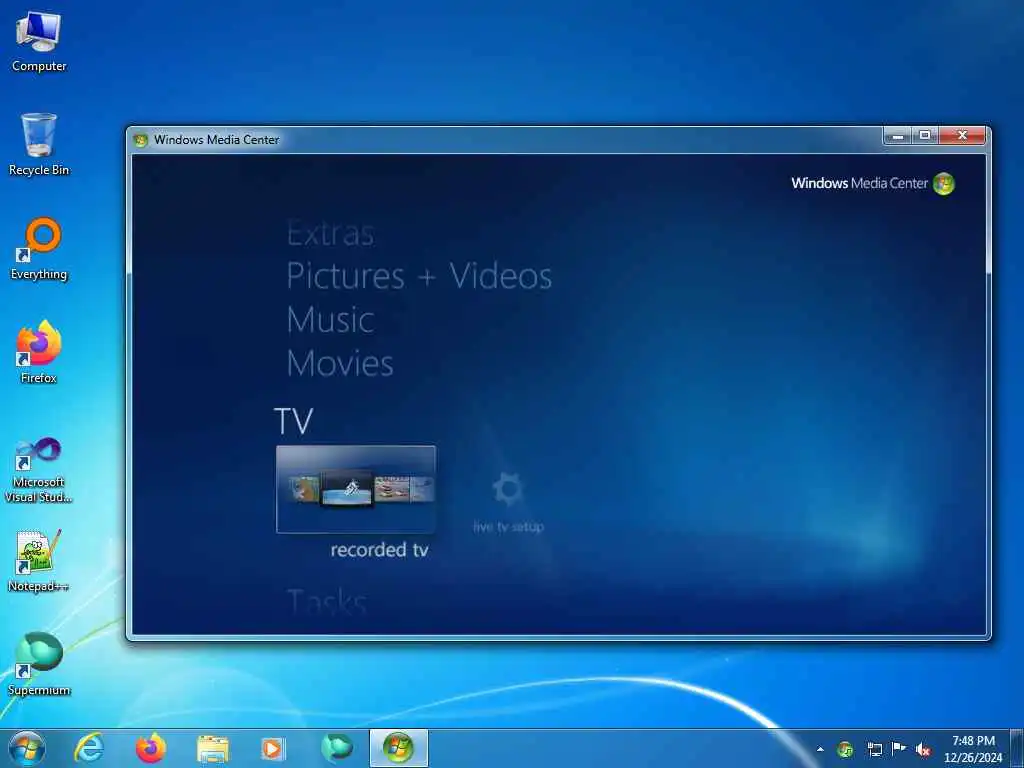Select the Extras menu category
This screenshot has width=1024, height=768.
(330, 233)
